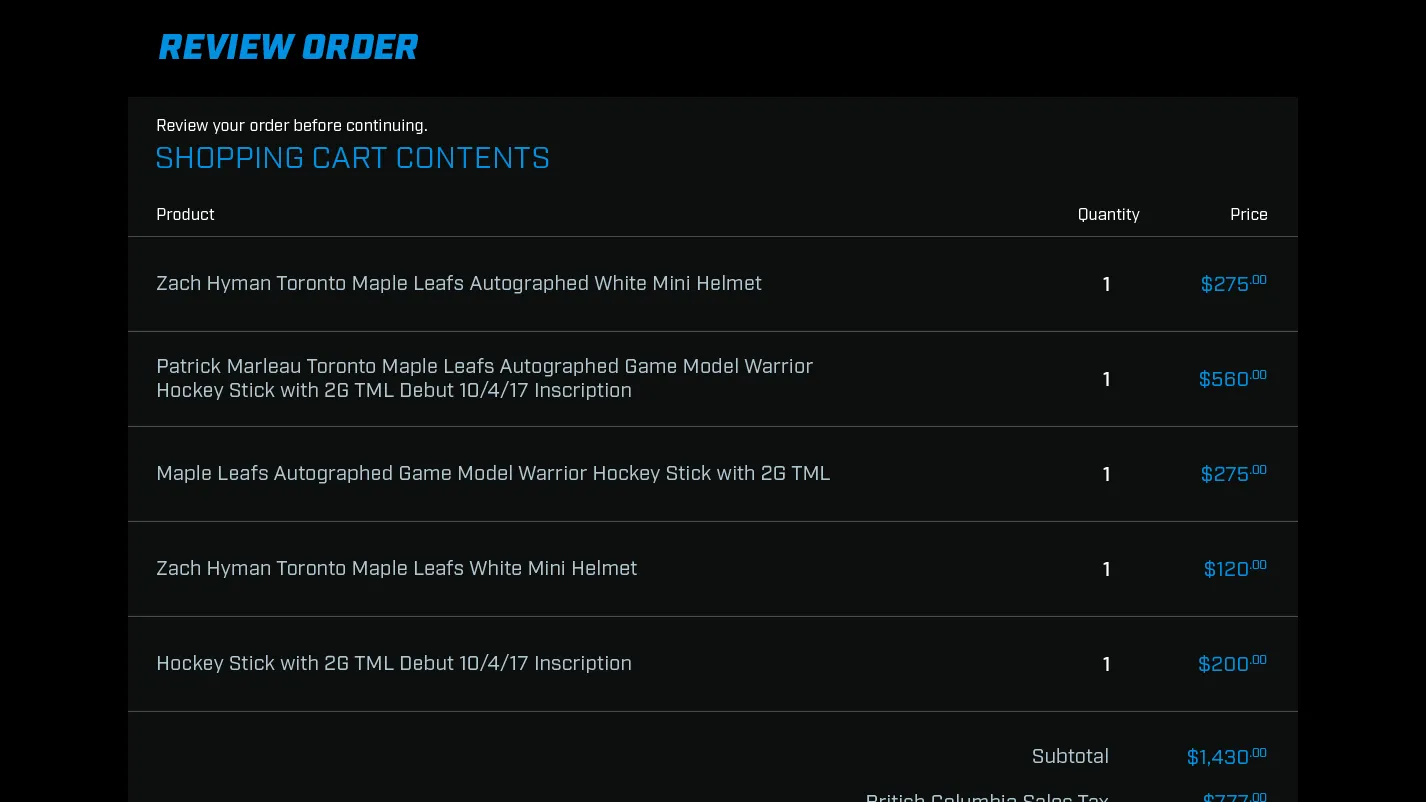Click the Price column header
This screenshot has height=802, width=1426.
click(1248, 214)
